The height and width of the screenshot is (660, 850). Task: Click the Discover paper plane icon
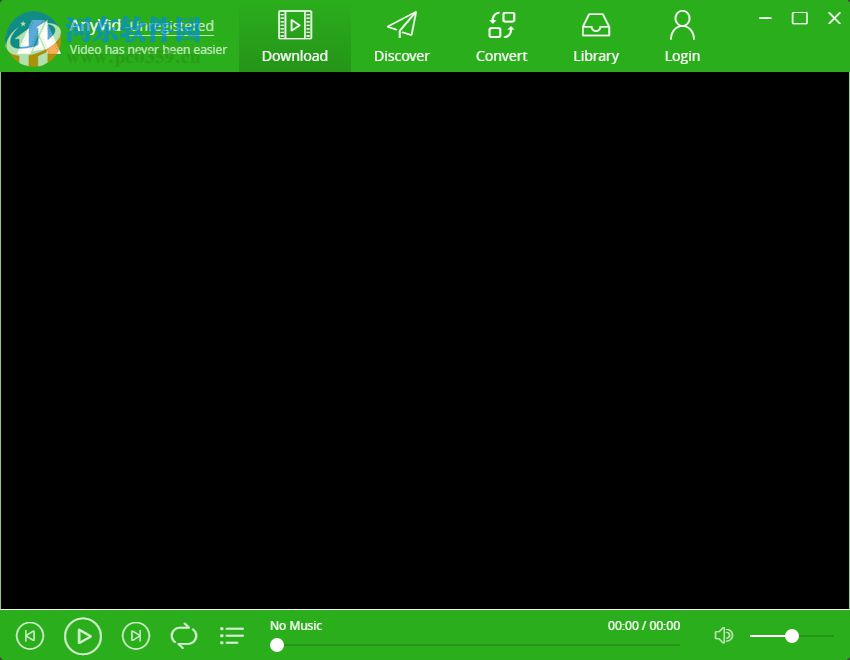tap(401, 24)
